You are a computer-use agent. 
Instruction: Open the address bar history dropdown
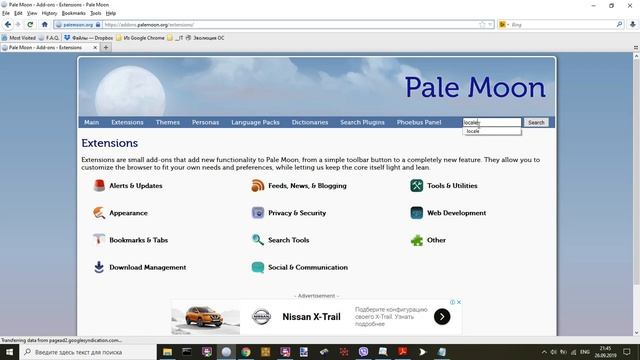pos(490,24)
